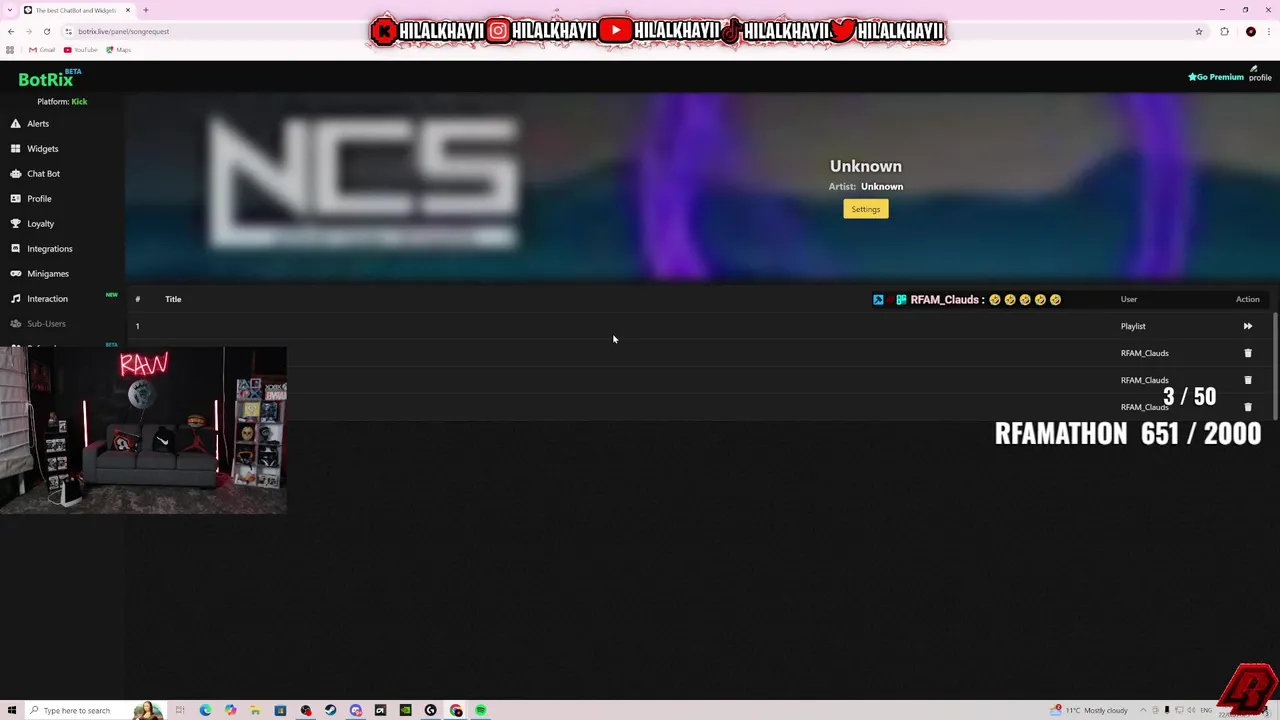Viewport: 1280px width, 720px height.
Task: Open Task View on the taskbar
Action: pyautogui.click(x=180, y=710)
